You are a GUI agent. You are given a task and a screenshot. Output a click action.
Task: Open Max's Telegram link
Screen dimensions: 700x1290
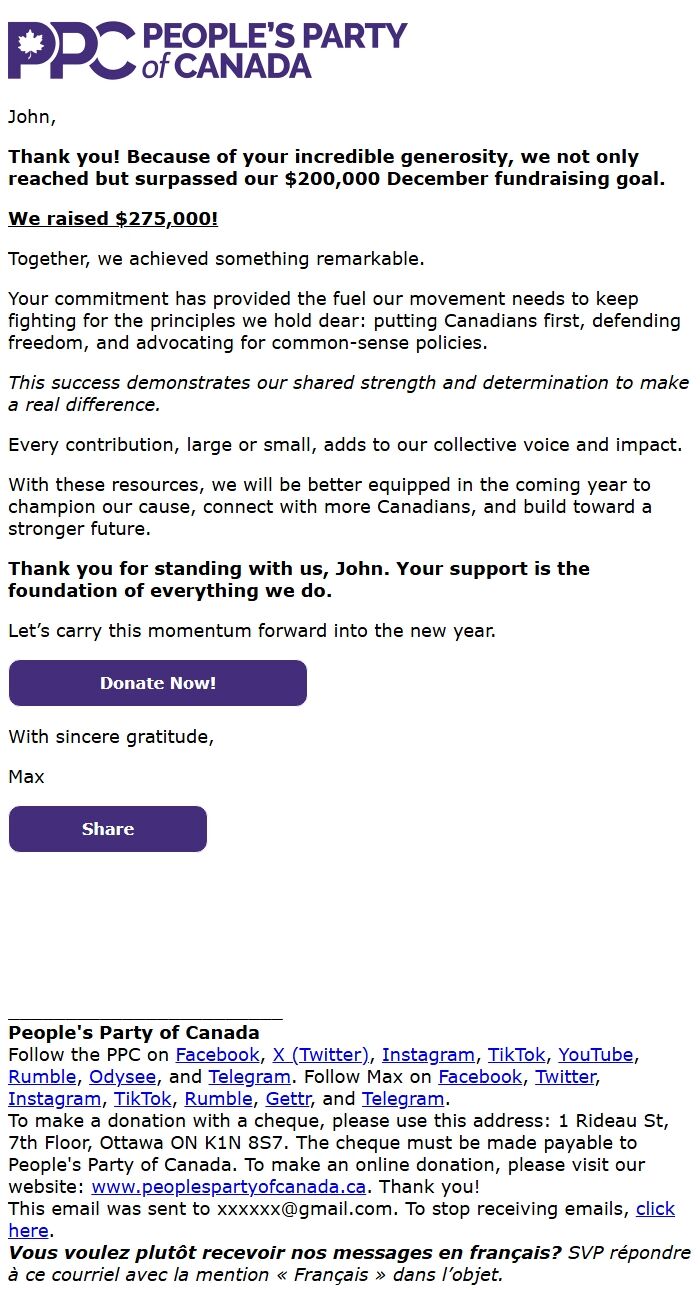pyautogui.click(x=403, y=1098)
